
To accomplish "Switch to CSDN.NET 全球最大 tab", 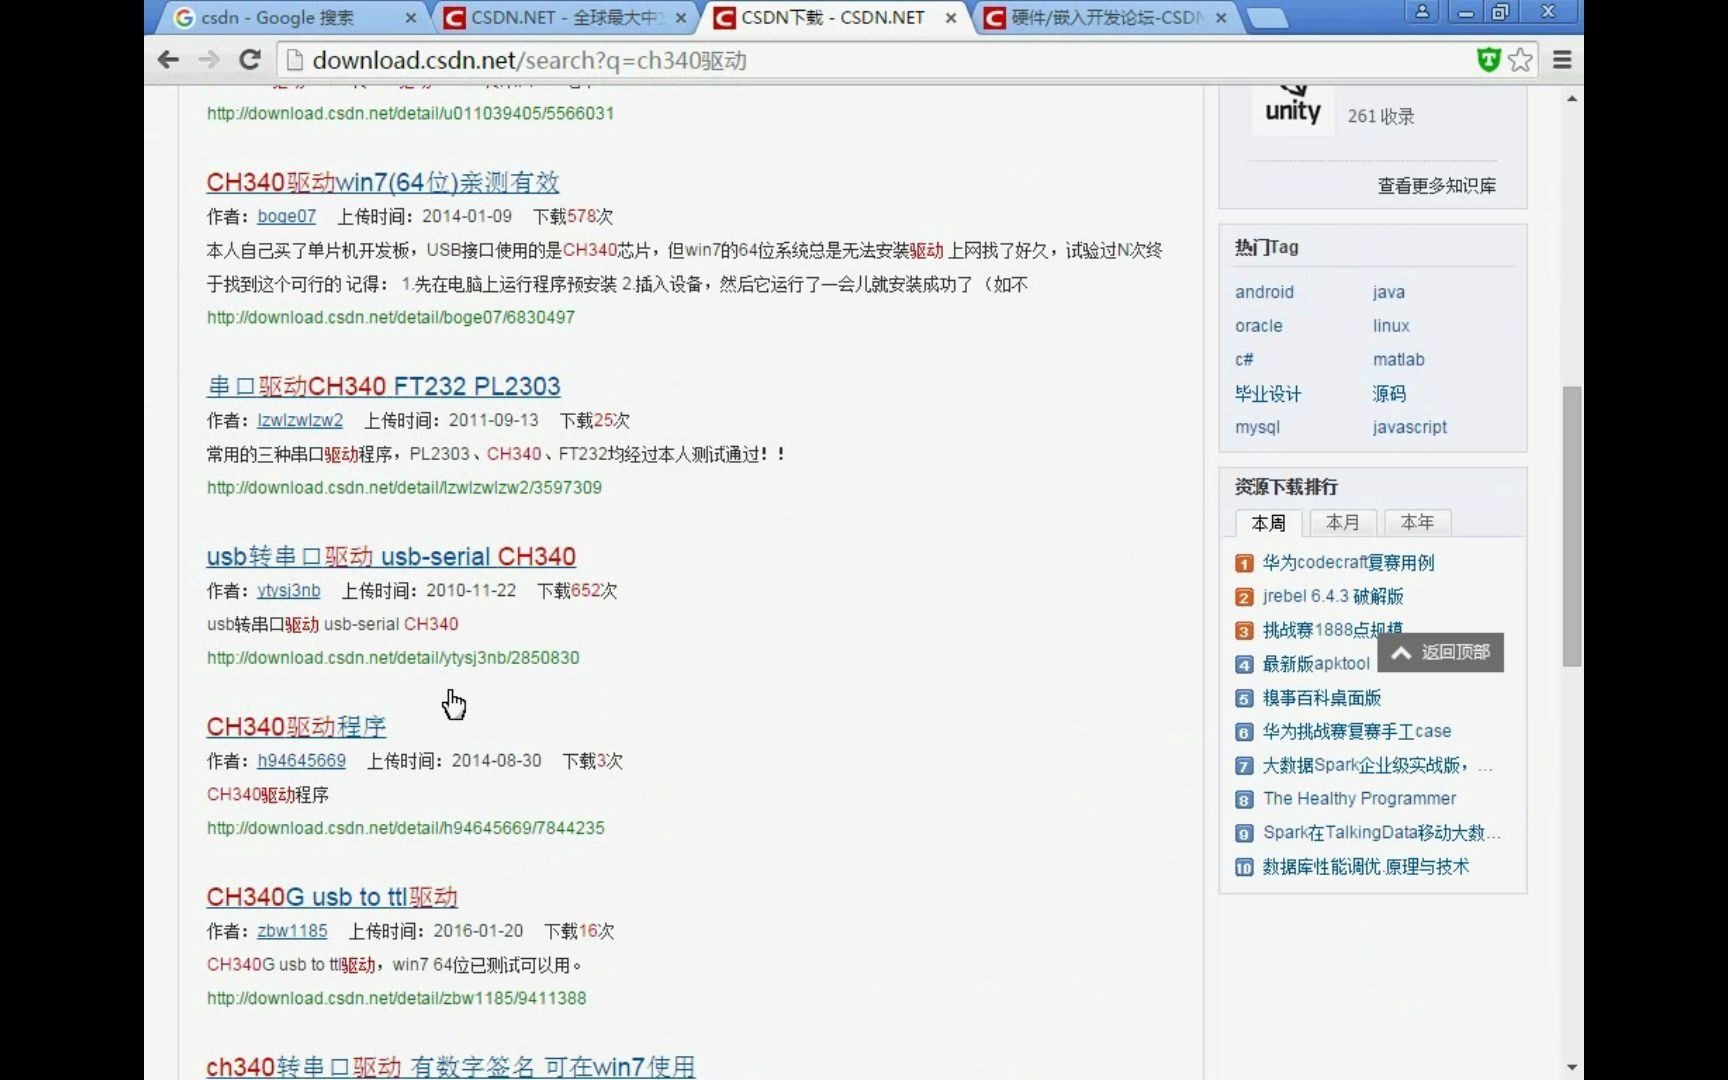I will [565, 18].
